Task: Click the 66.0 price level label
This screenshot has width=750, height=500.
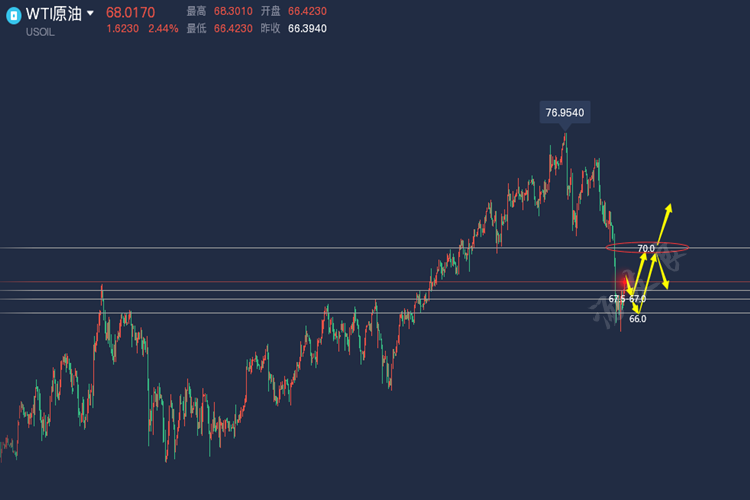Action: pos(638,319)
